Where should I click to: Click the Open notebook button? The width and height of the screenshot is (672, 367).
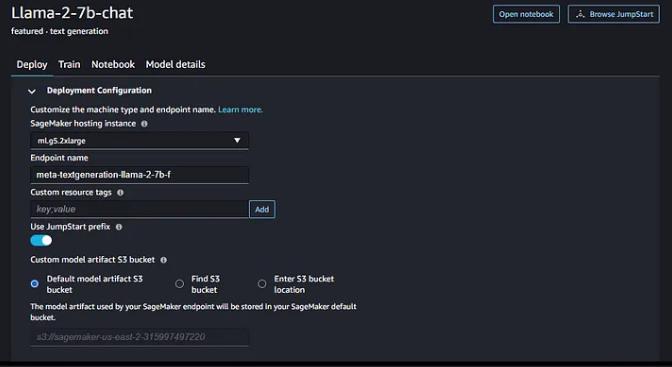[x=526, y=14]
